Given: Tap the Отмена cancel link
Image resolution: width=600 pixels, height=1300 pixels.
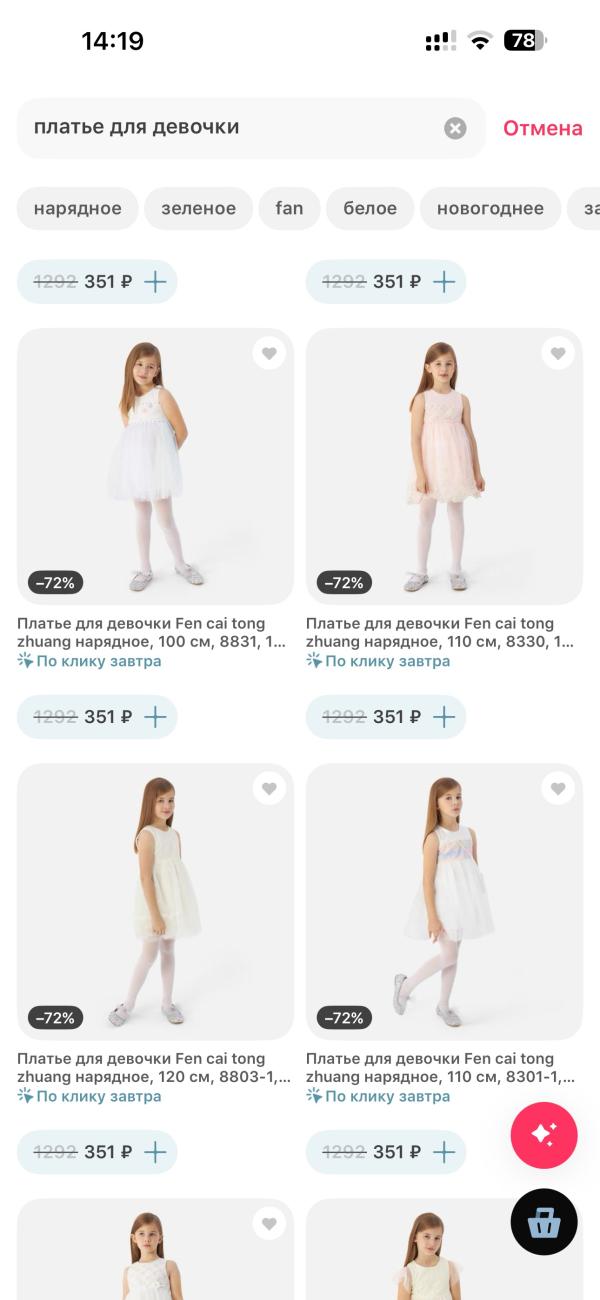Looking at the screenshot, I should tap(542, 128).
